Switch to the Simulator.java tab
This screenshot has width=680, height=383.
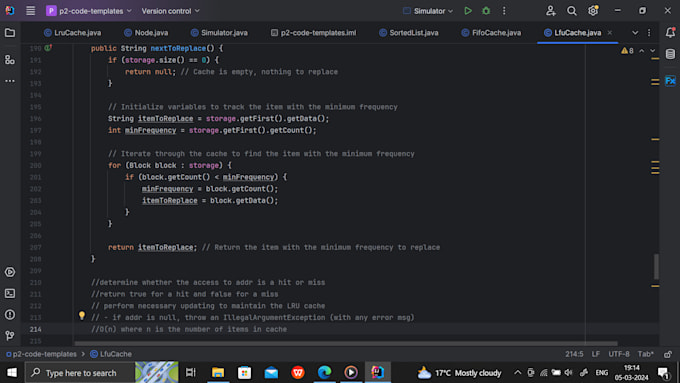point(219,33)
